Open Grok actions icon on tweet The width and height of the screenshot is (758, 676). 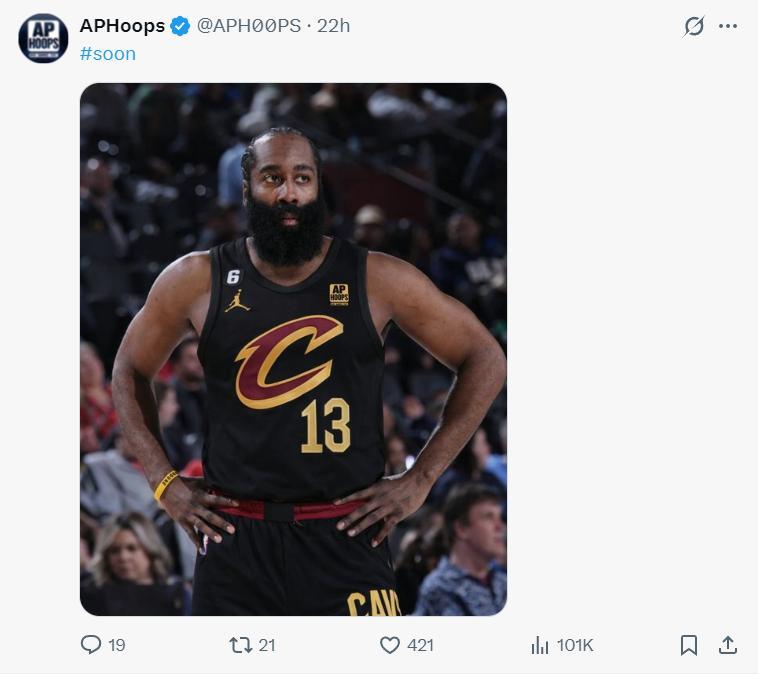(693, 27)
